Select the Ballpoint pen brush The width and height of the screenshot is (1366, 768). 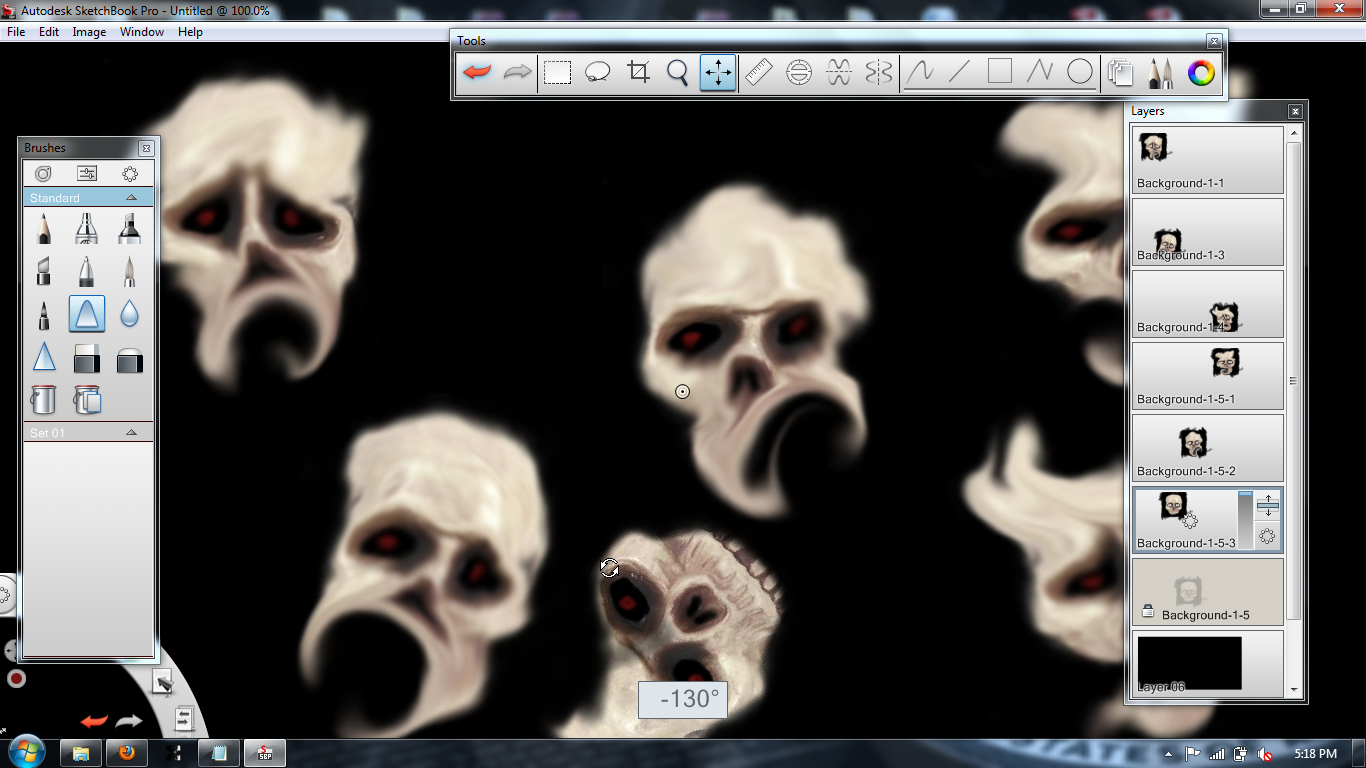[x=87, y=271]
